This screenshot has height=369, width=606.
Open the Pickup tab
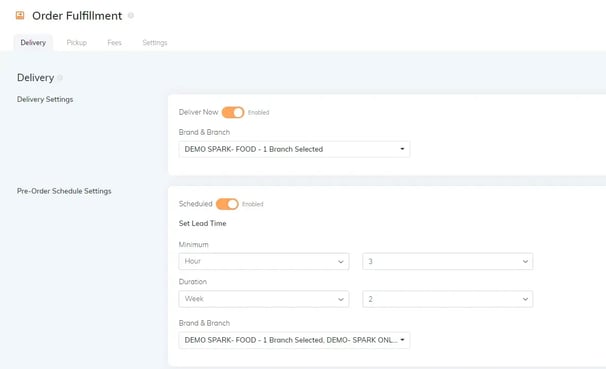[x=77, y=43]
